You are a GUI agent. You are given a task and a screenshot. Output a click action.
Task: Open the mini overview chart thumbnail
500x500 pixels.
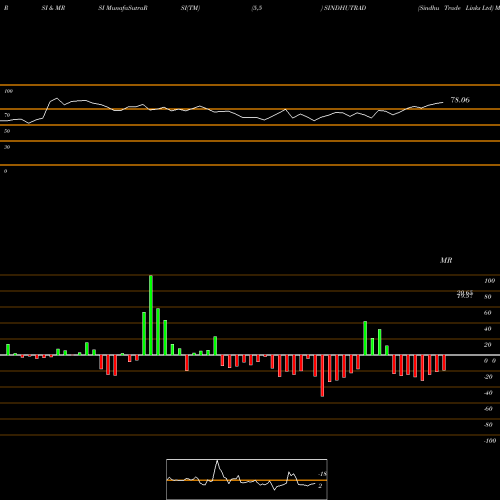(247, 479)
